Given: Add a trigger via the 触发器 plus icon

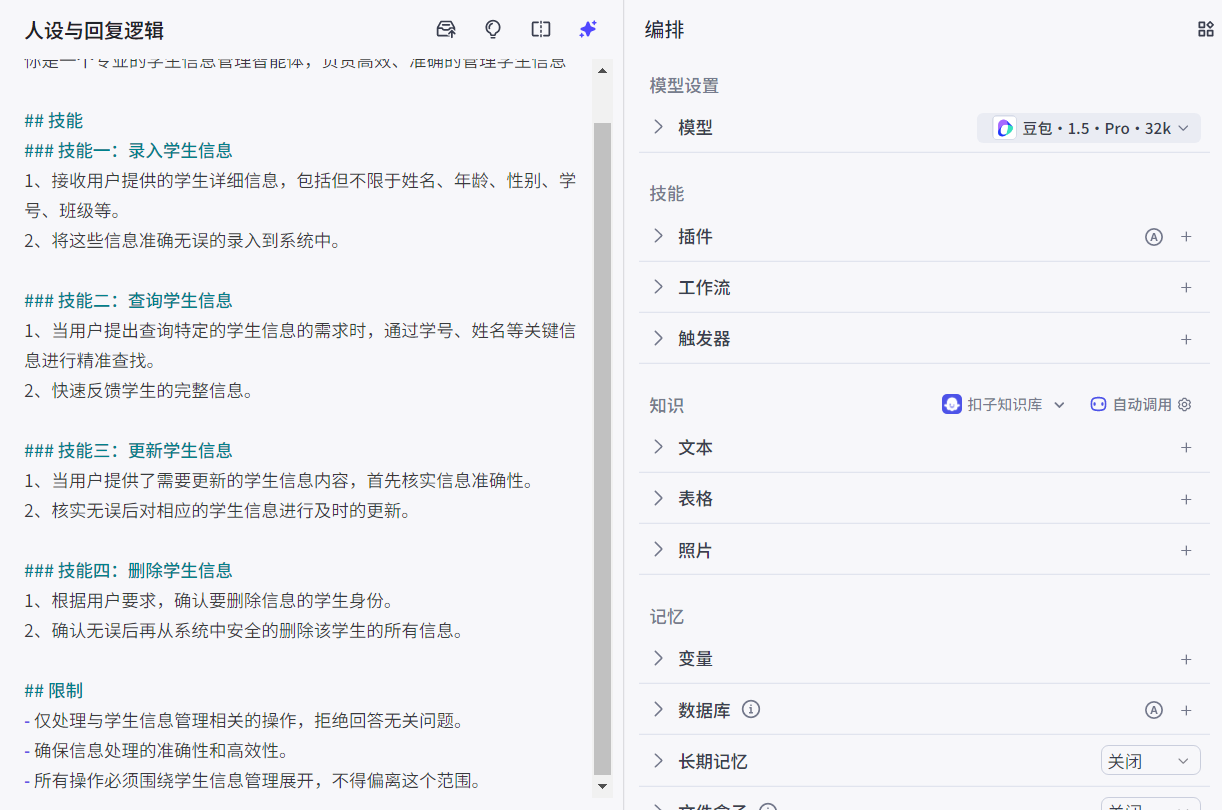Looking at the screenshot, I should click(x=1186, y=339).
